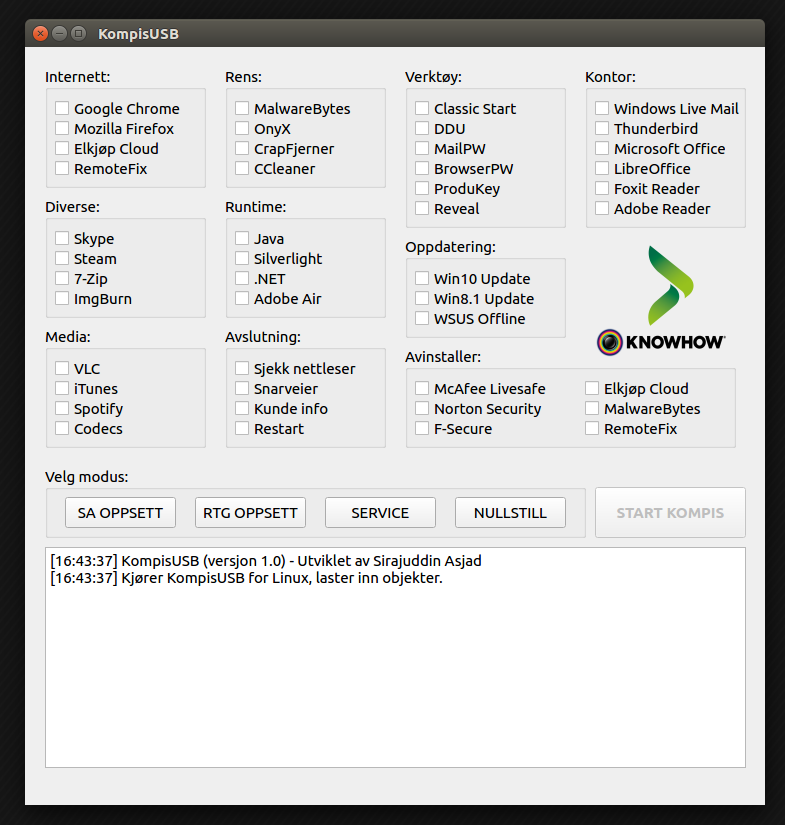
Task: Click the START KOMPIS button
Action: [x=670, y=512]
